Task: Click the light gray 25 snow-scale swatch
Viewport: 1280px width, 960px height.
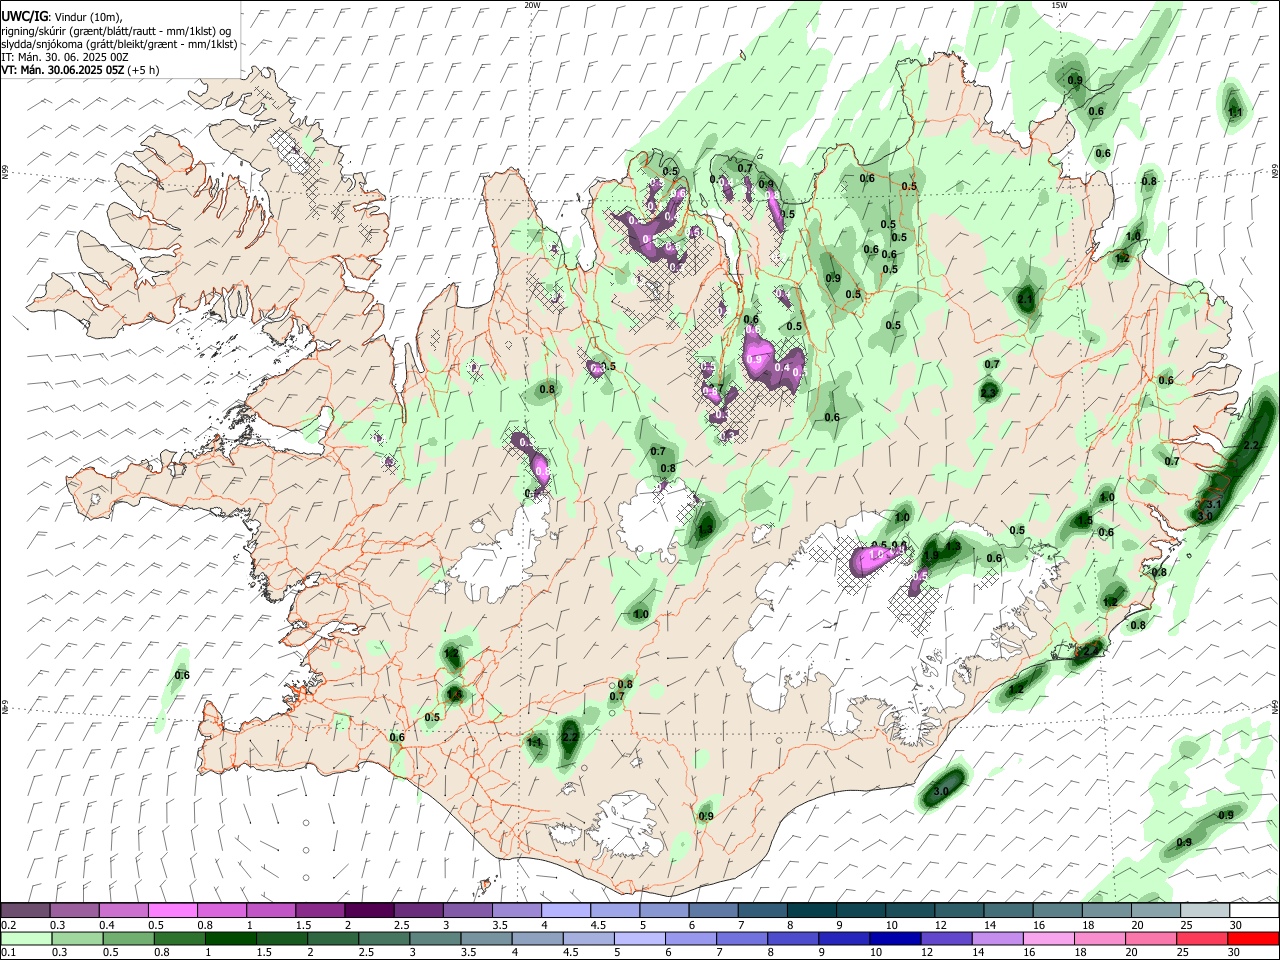Action: pyautogui.click(x=1205, y=911)
